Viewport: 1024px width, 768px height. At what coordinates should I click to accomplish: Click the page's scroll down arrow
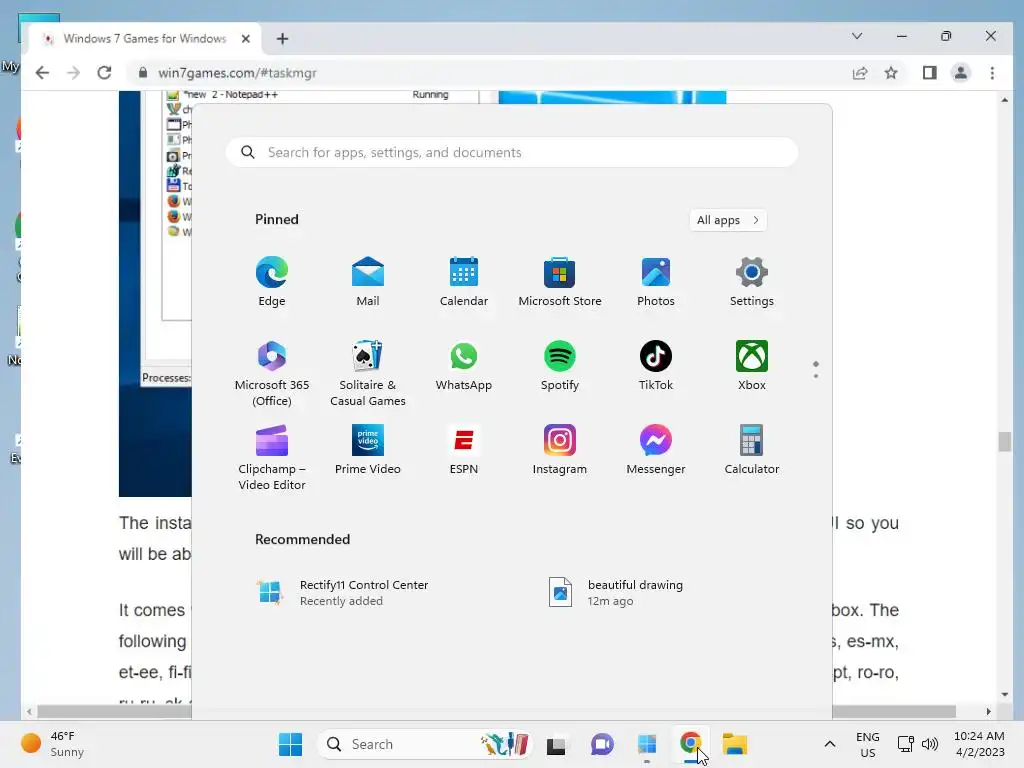click(x=1004, y=694)
